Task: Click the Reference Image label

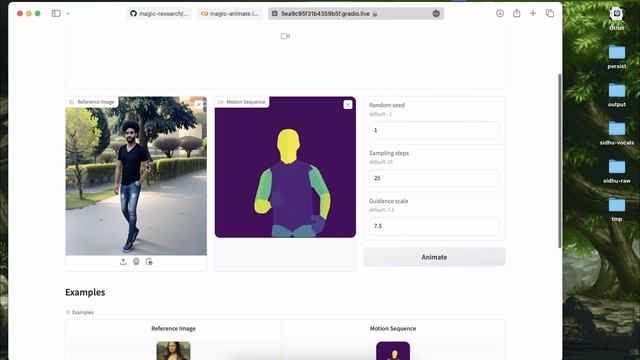Action: coord(92,102)
